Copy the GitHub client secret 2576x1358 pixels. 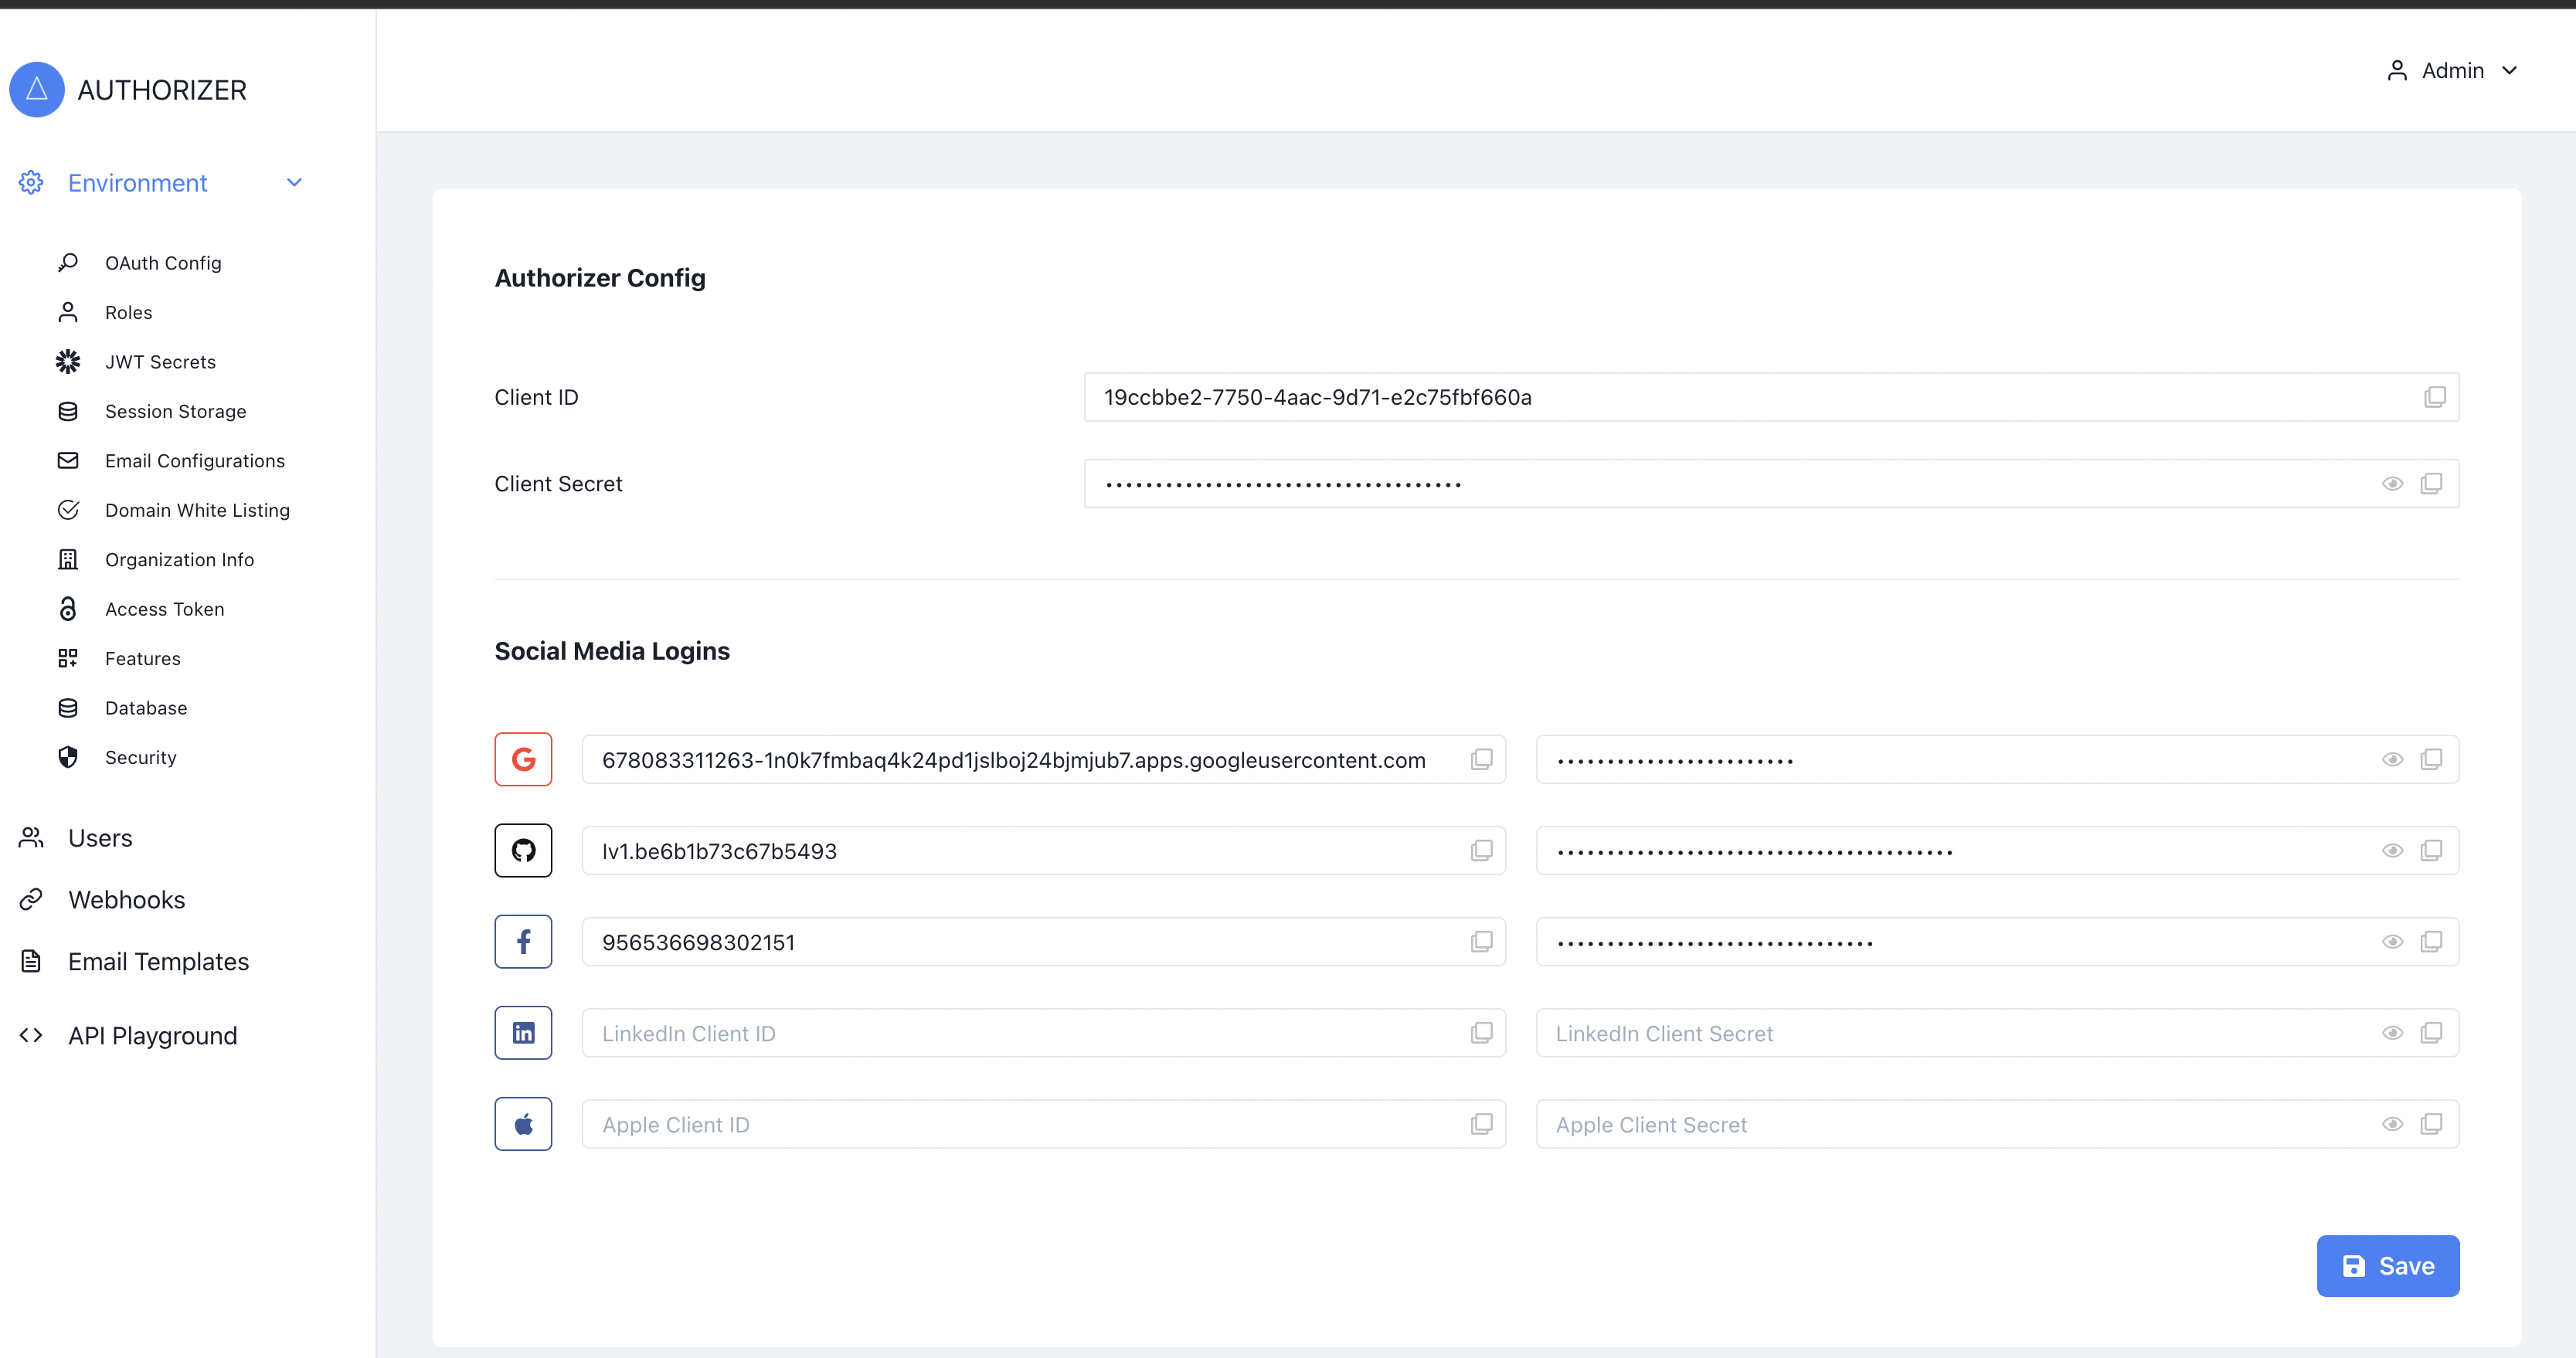click(2431, 851)
